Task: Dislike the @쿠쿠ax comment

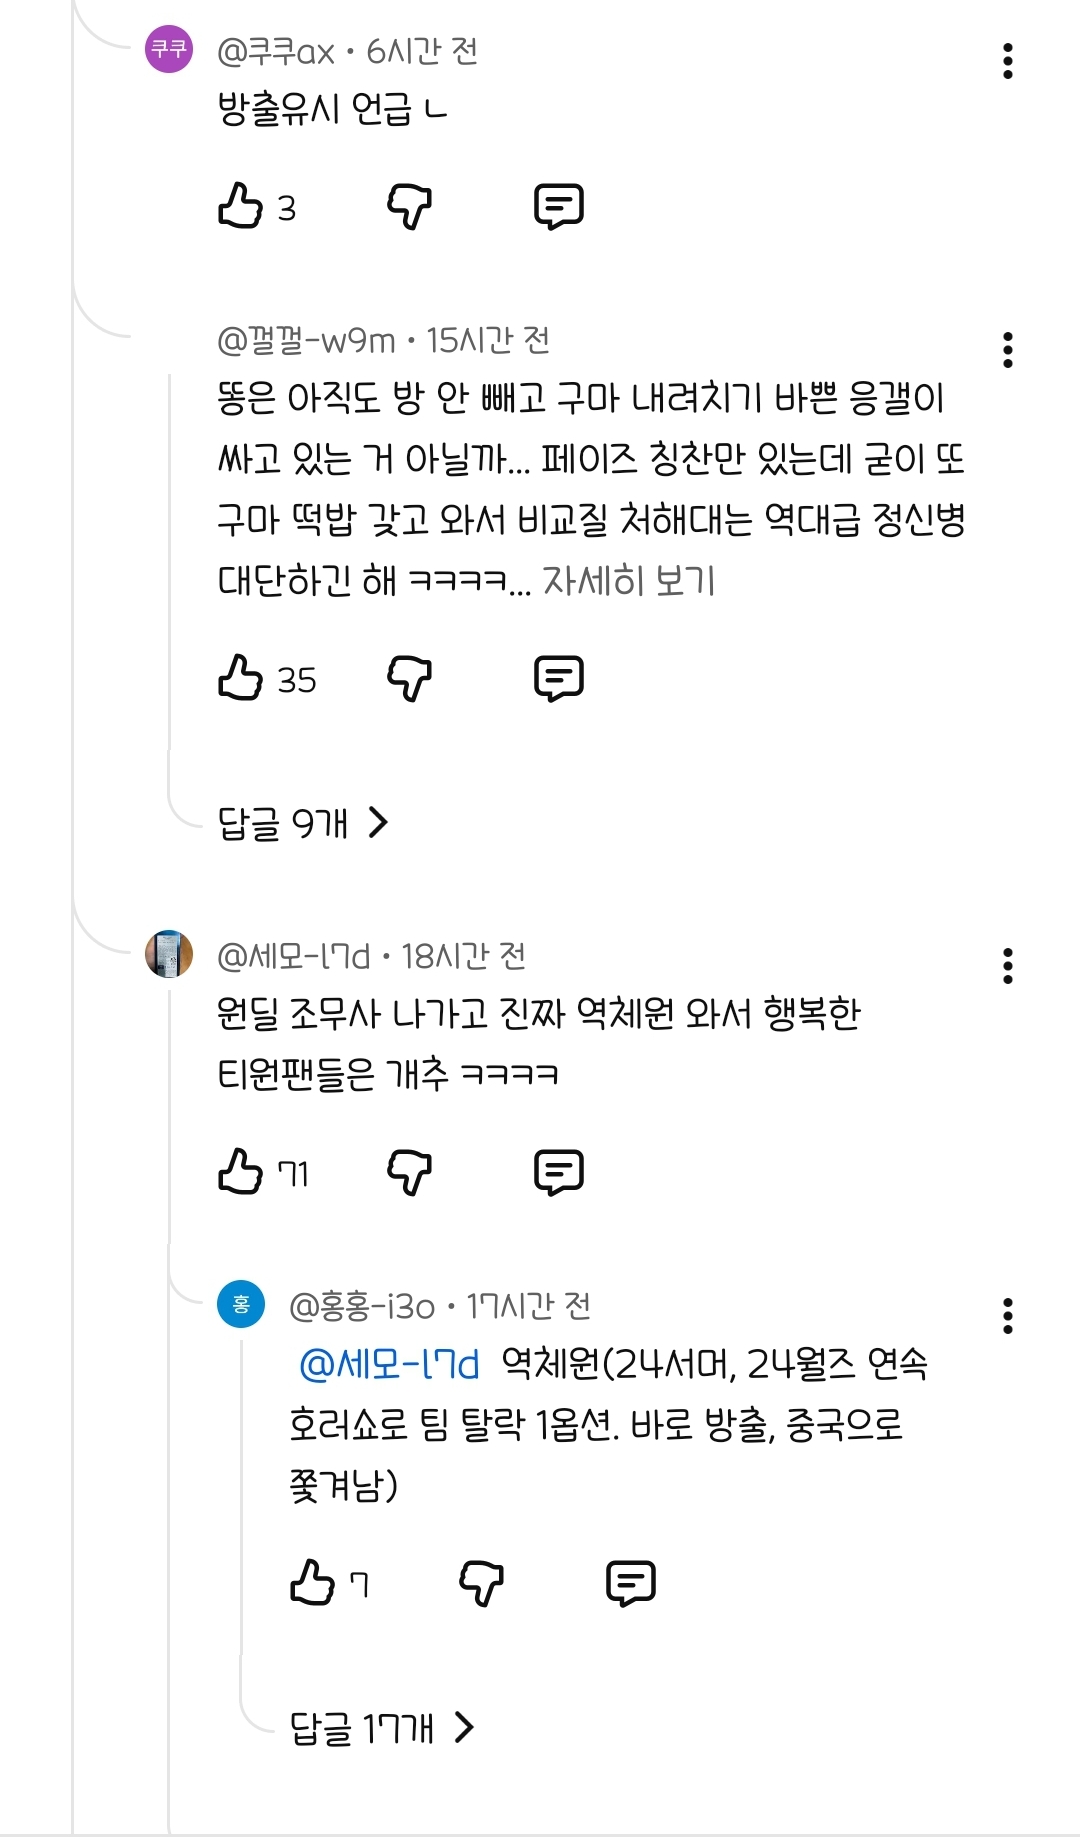Action: pyautogui.click(x=409, y=206)
